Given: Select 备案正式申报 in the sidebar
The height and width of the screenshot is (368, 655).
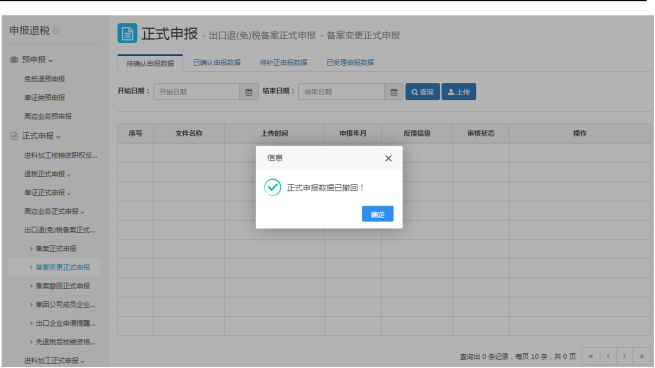Looking at the screenshot, I should 56,249.
